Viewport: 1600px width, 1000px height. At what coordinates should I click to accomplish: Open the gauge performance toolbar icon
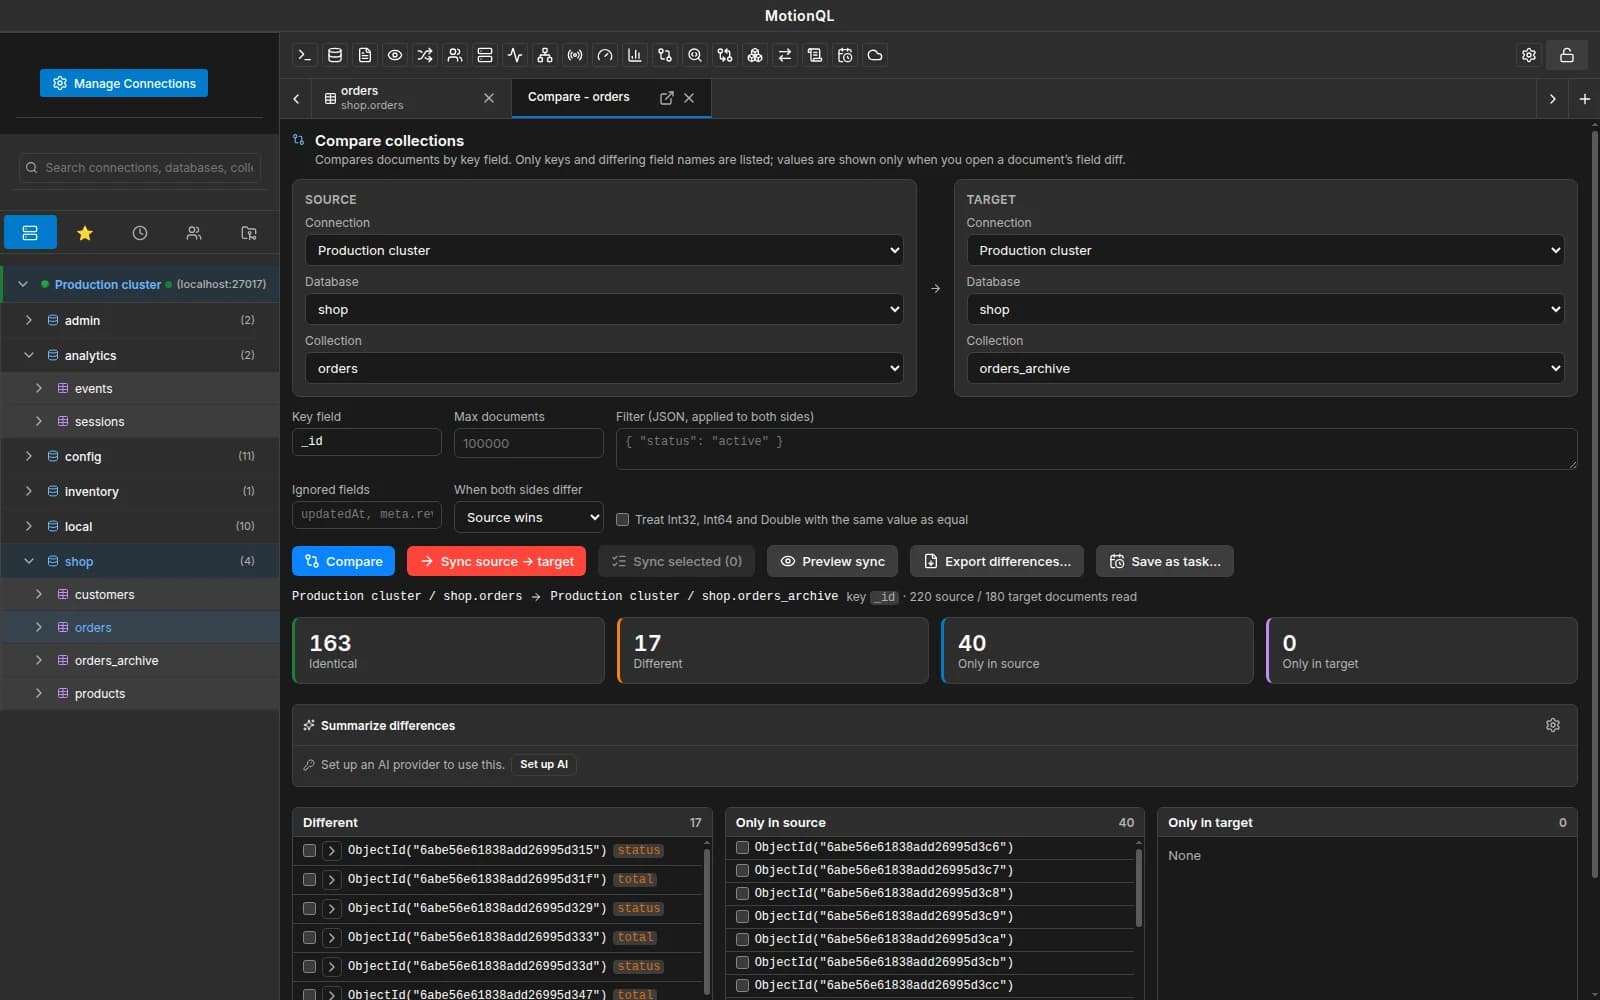(x=605, y=55)
